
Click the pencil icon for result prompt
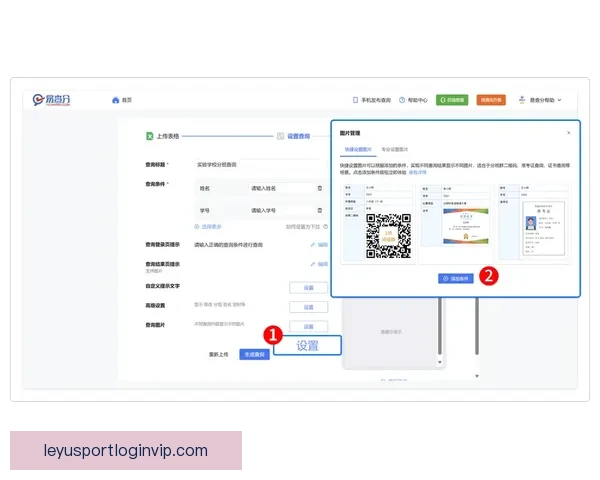tap(313, 264)
